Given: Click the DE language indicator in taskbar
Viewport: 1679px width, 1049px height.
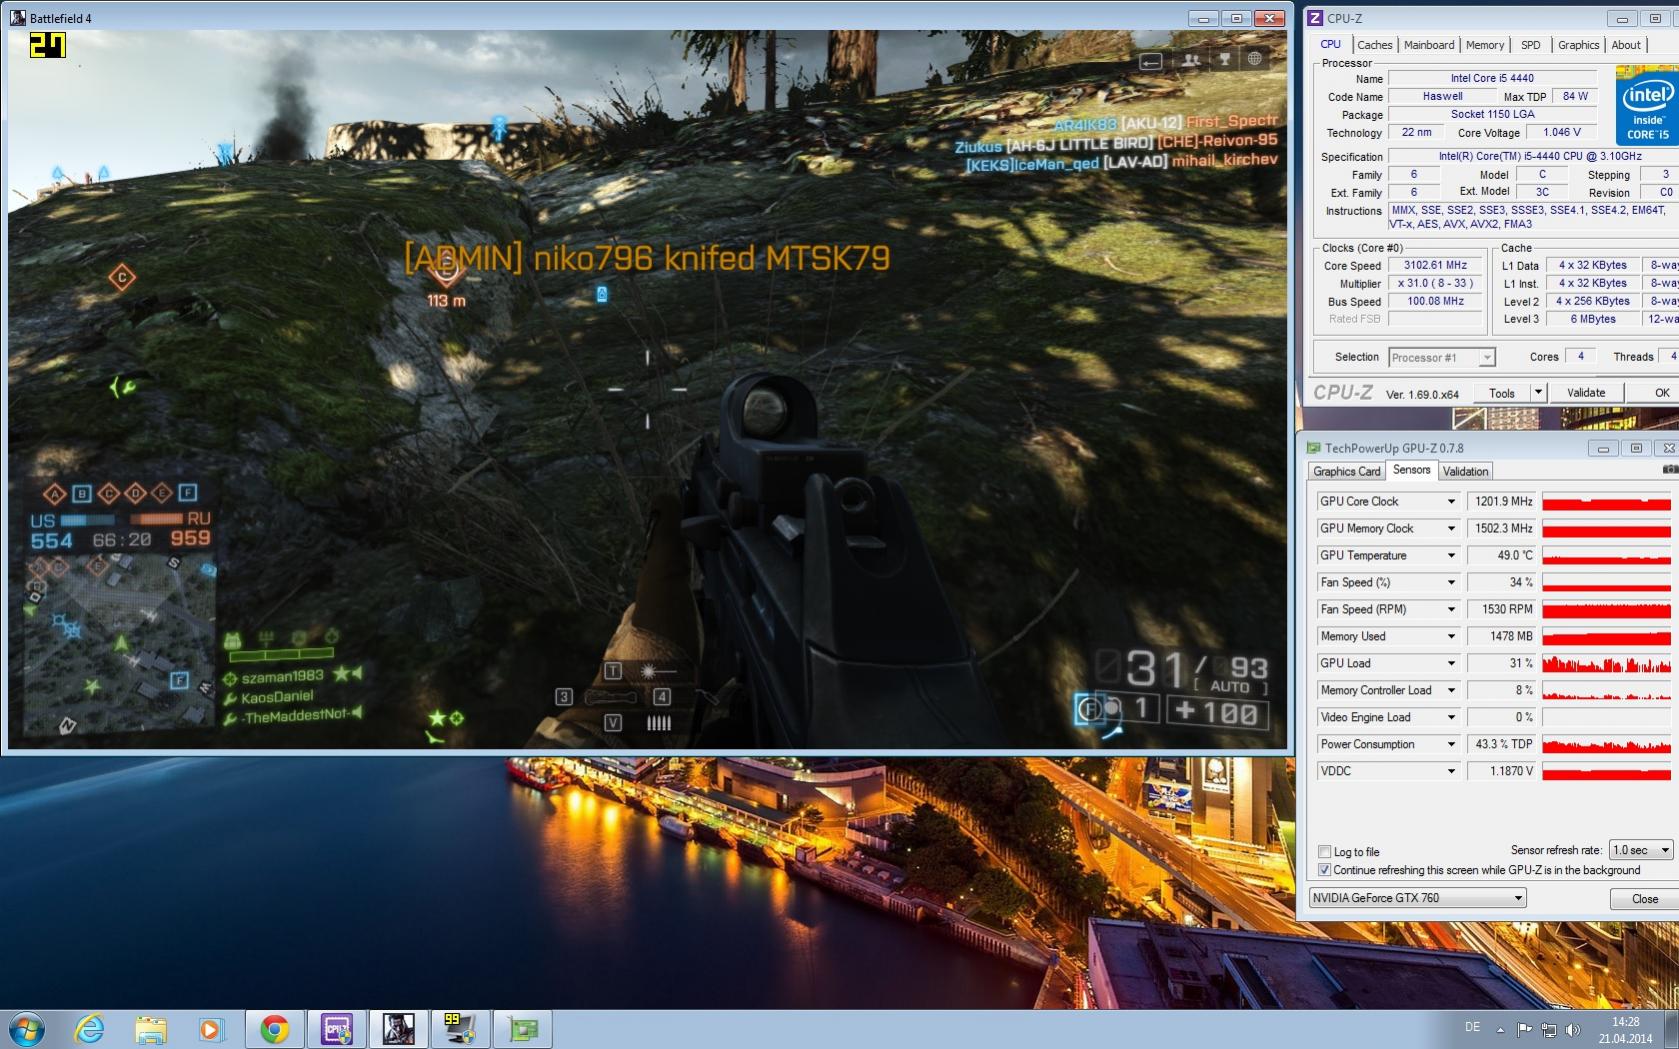Looking at the screenshot, I should [x=1472, y=1027].
